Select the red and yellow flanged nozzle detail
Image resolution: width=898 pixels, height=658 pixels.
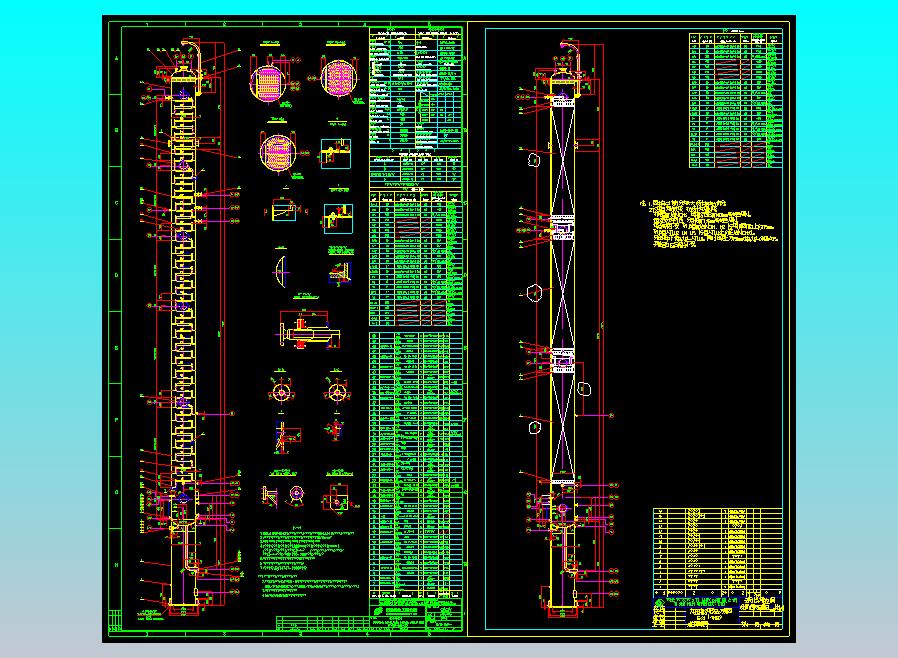pyautogui.click(x=309, y=330)
